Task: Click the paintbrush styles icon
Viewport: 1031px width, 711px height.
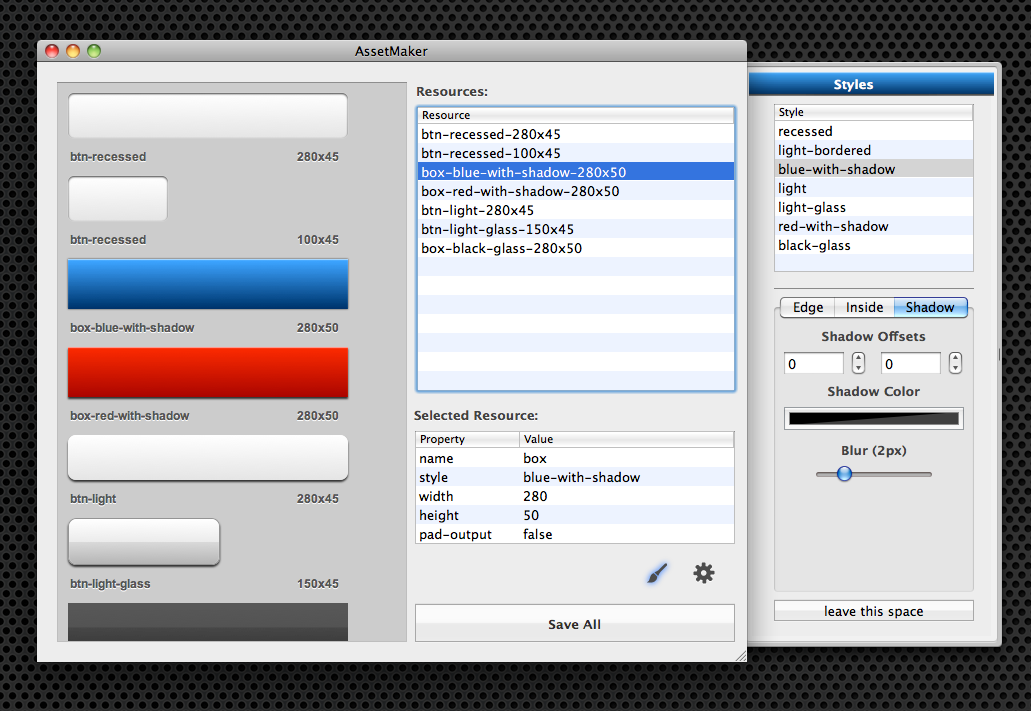Action: [656, 573]
